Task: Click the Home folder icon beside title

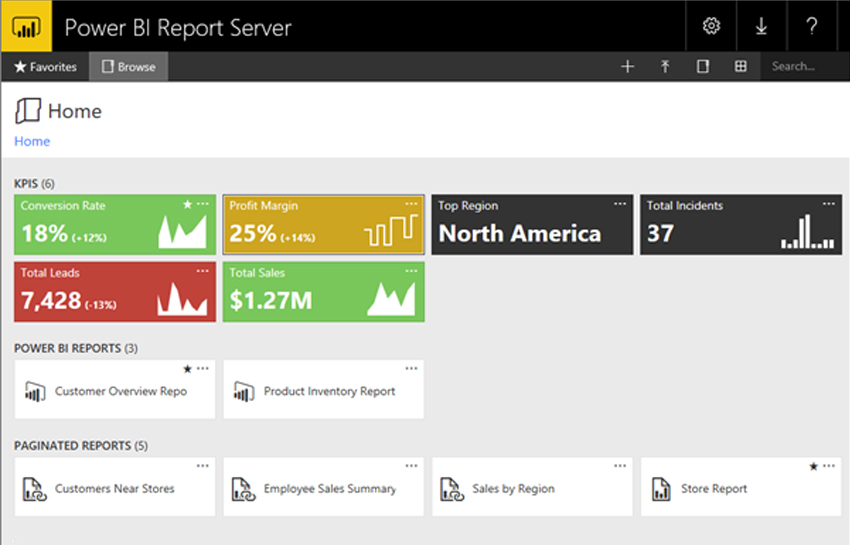Action: click(28, 111)
